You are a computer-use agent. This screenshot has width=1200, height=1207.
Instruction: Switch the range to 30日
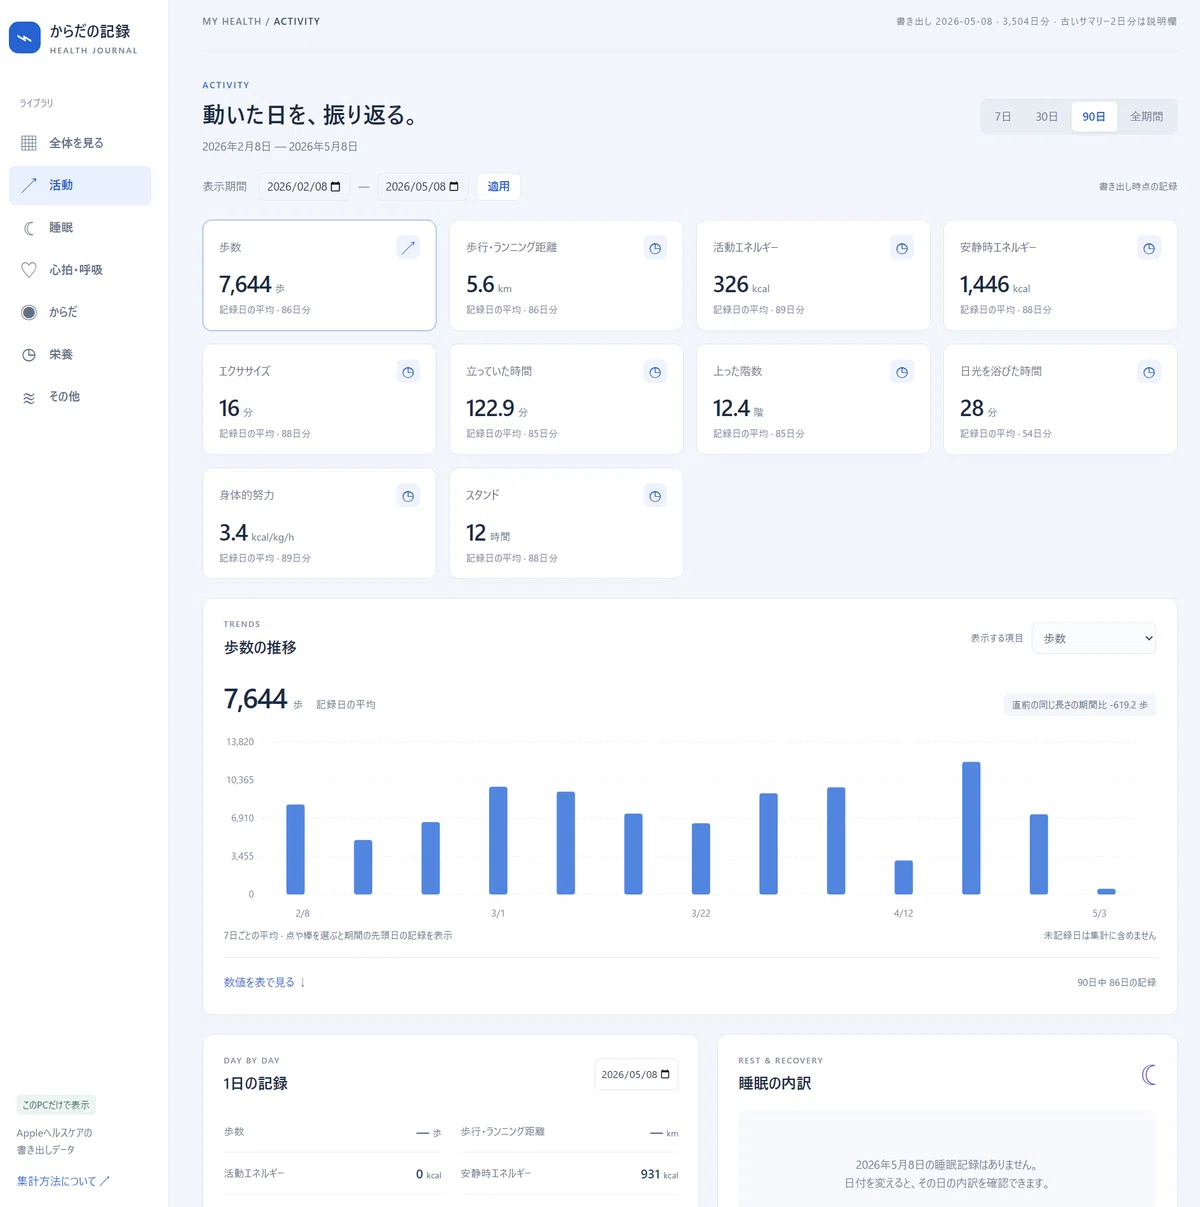pyautogui.click(x=1046, y=117)
